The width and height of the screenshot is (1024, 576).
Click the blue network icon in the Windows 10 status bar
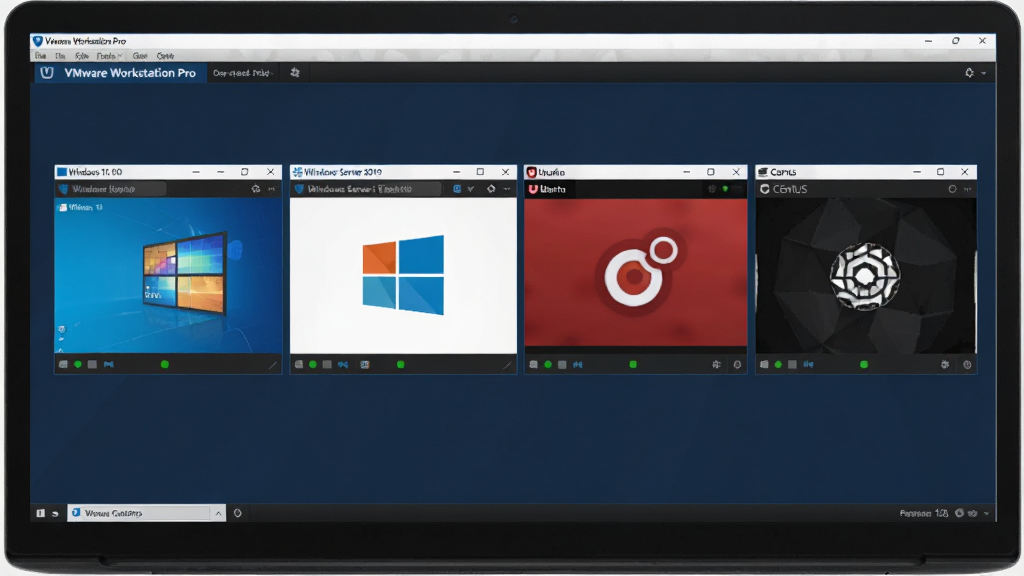click(x=108, y=364)
